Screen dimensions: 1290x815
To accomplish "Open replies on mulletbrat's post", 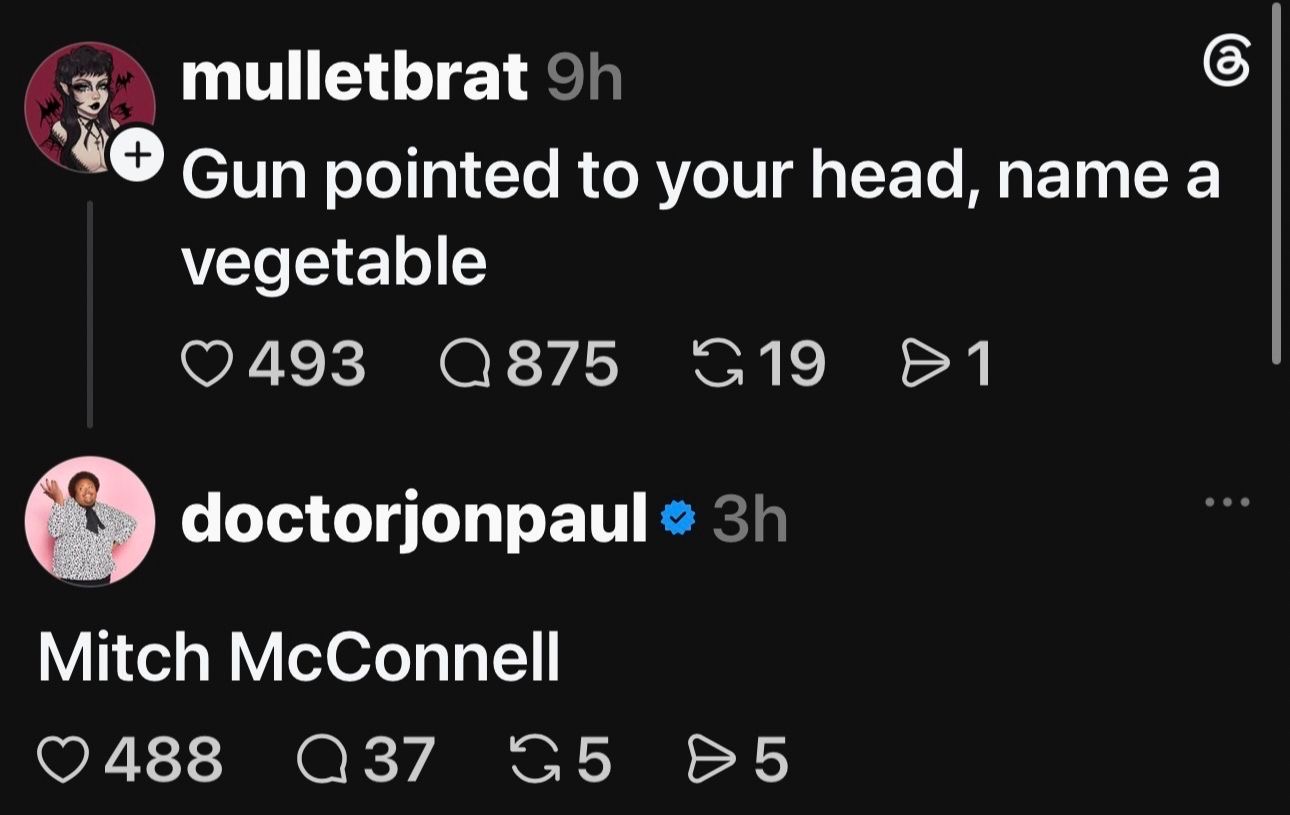I will point(463,362).
